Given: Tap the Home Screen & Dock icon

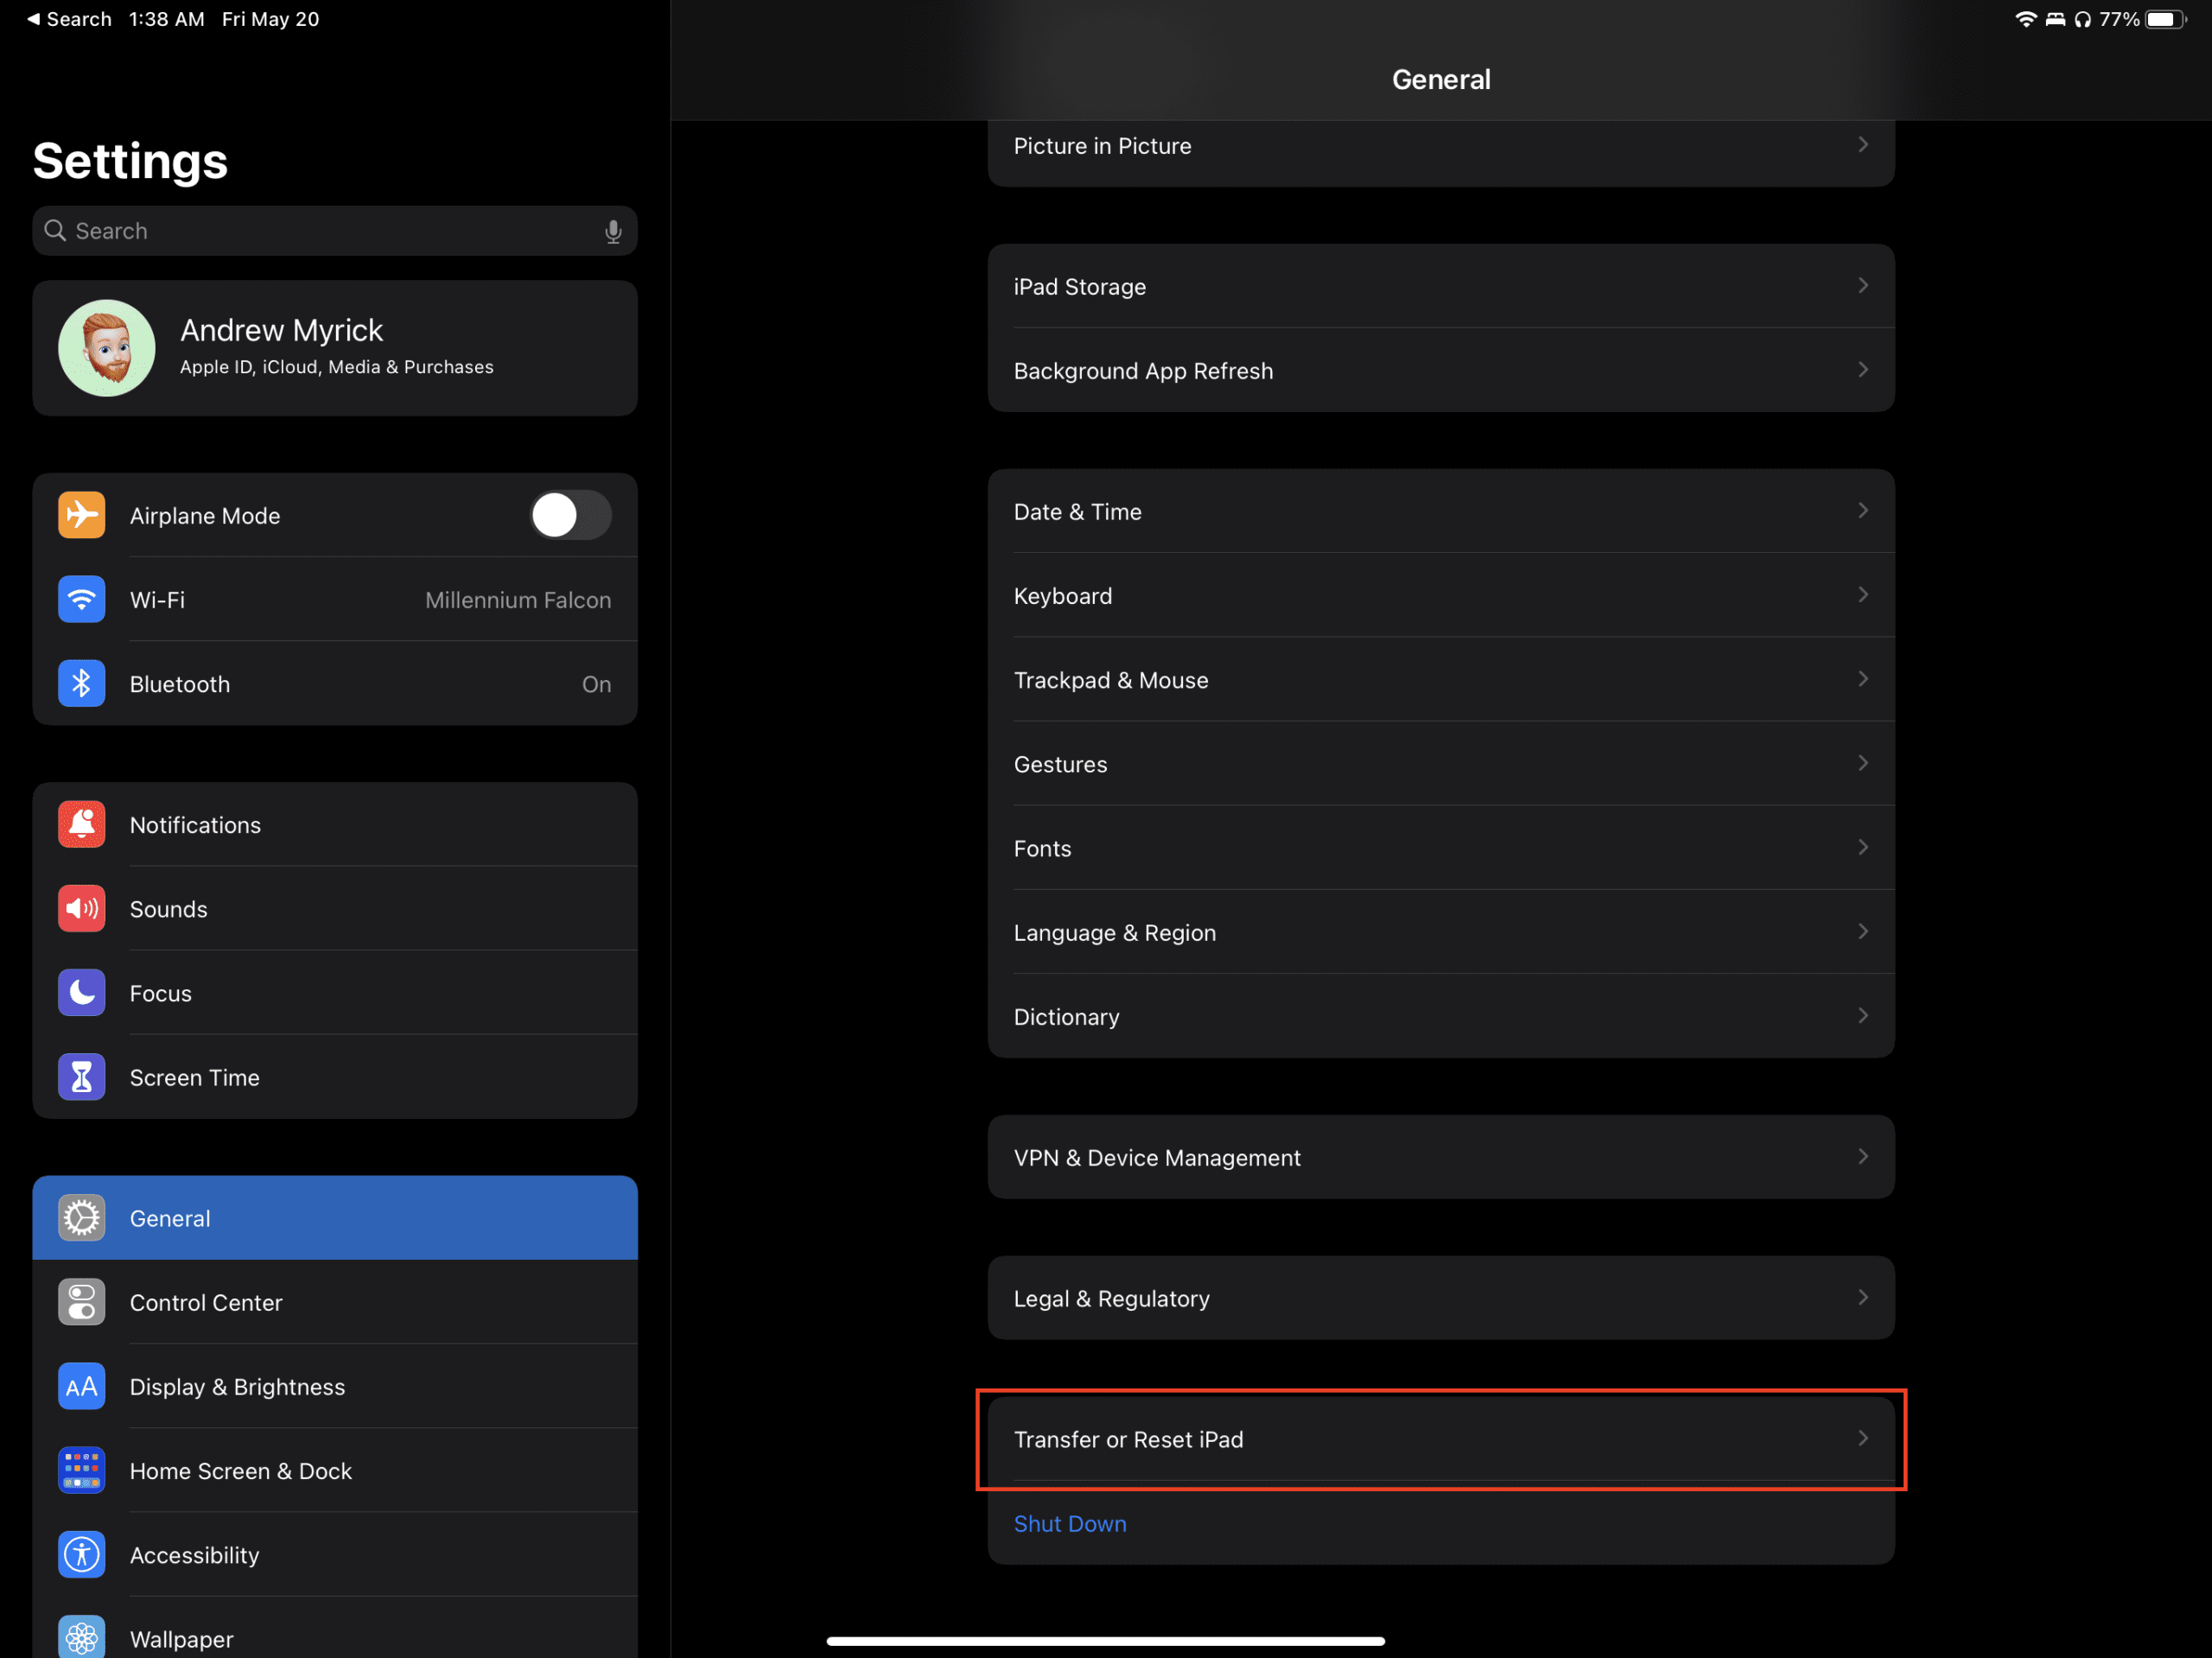Looking at the screenshot, I should (x=81, y=1470).
